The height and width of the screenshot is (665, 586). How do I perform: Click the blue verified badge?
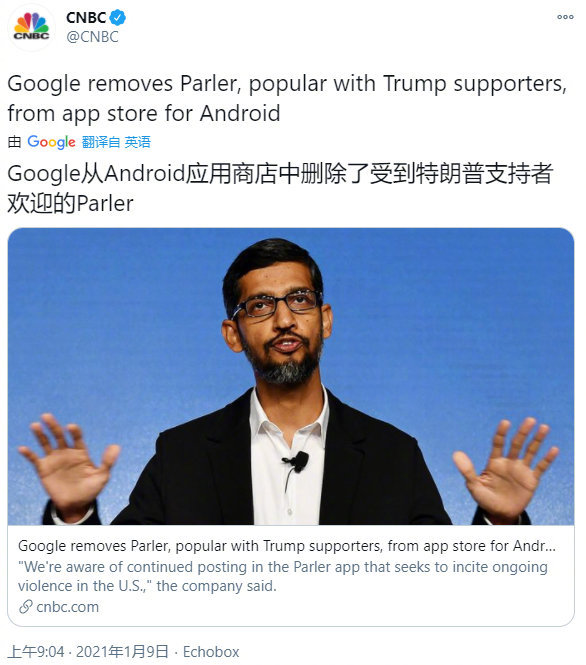(x=118, y=17)
